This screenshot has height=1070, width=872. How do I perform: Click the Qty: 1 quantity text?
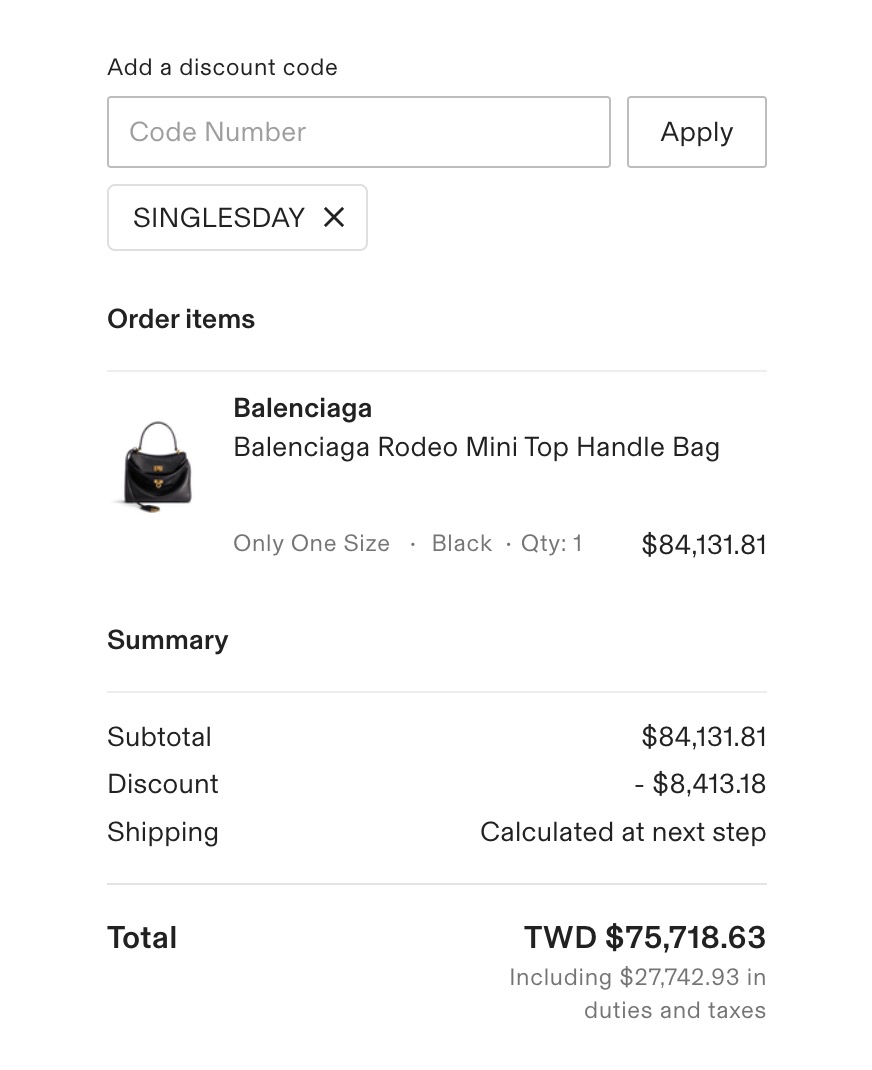pos(551,544)
